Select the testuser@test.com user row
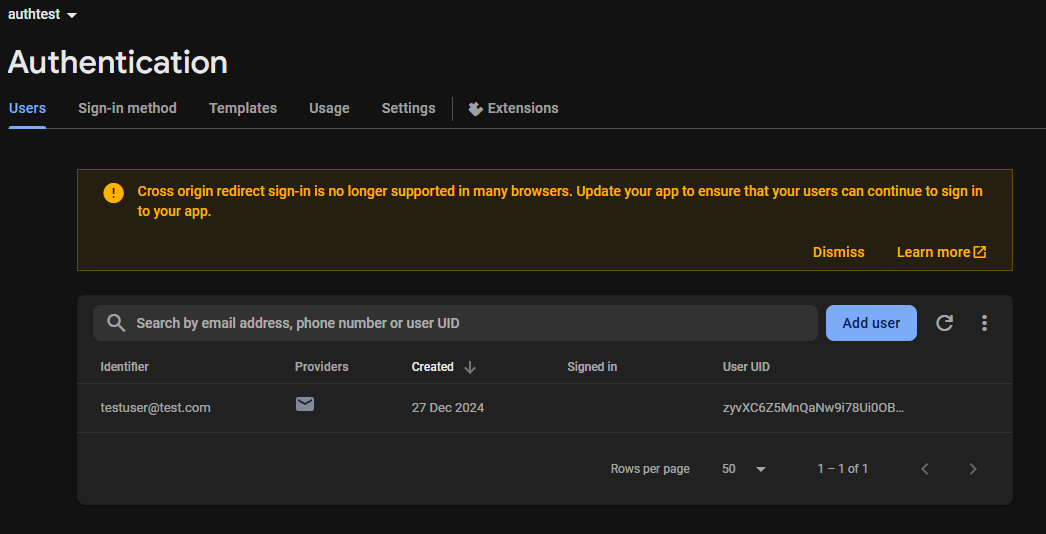Screen dimensions: 1046x534 156,408
